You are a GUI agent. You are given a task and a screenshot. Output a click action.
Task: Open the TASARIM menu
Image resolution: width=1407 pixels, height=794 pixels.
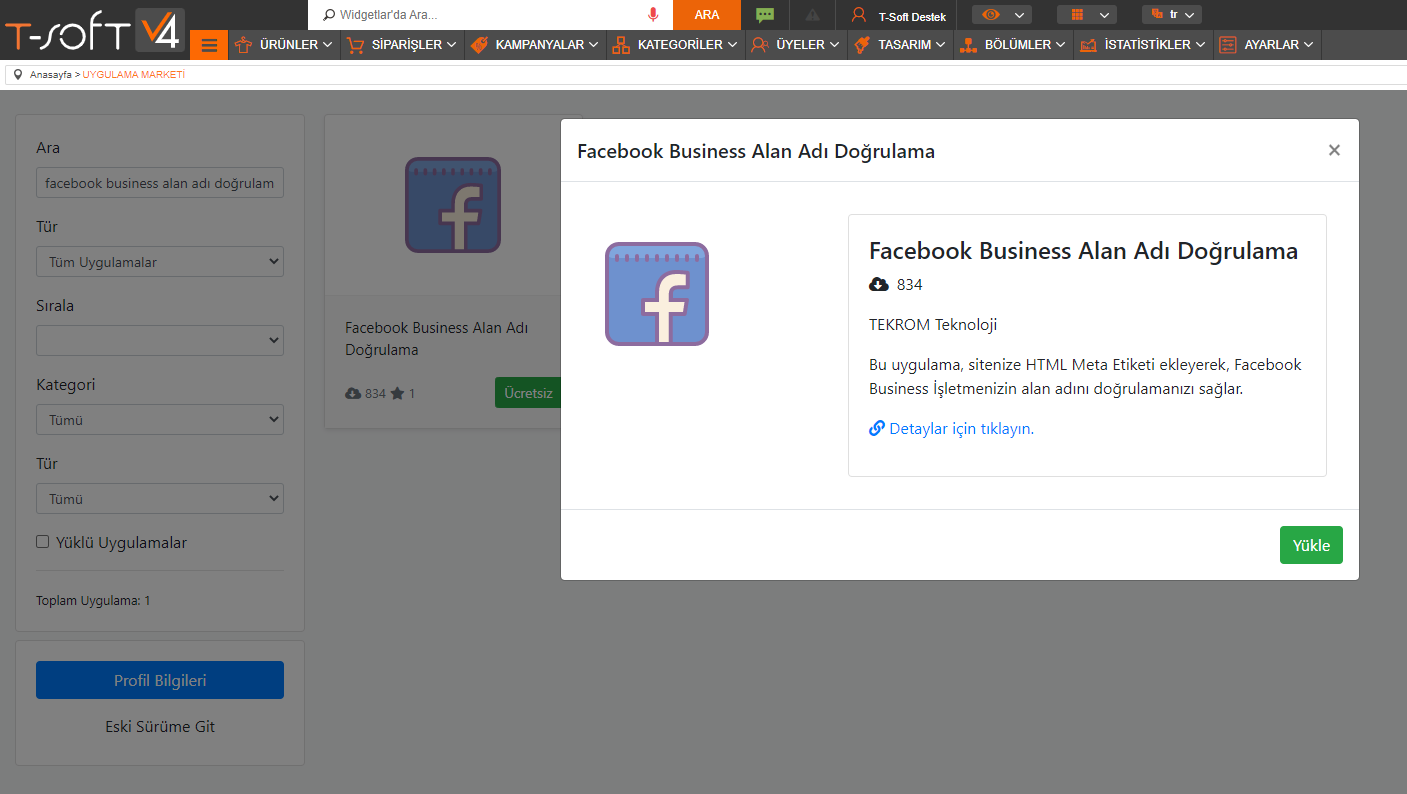point(900,45)
